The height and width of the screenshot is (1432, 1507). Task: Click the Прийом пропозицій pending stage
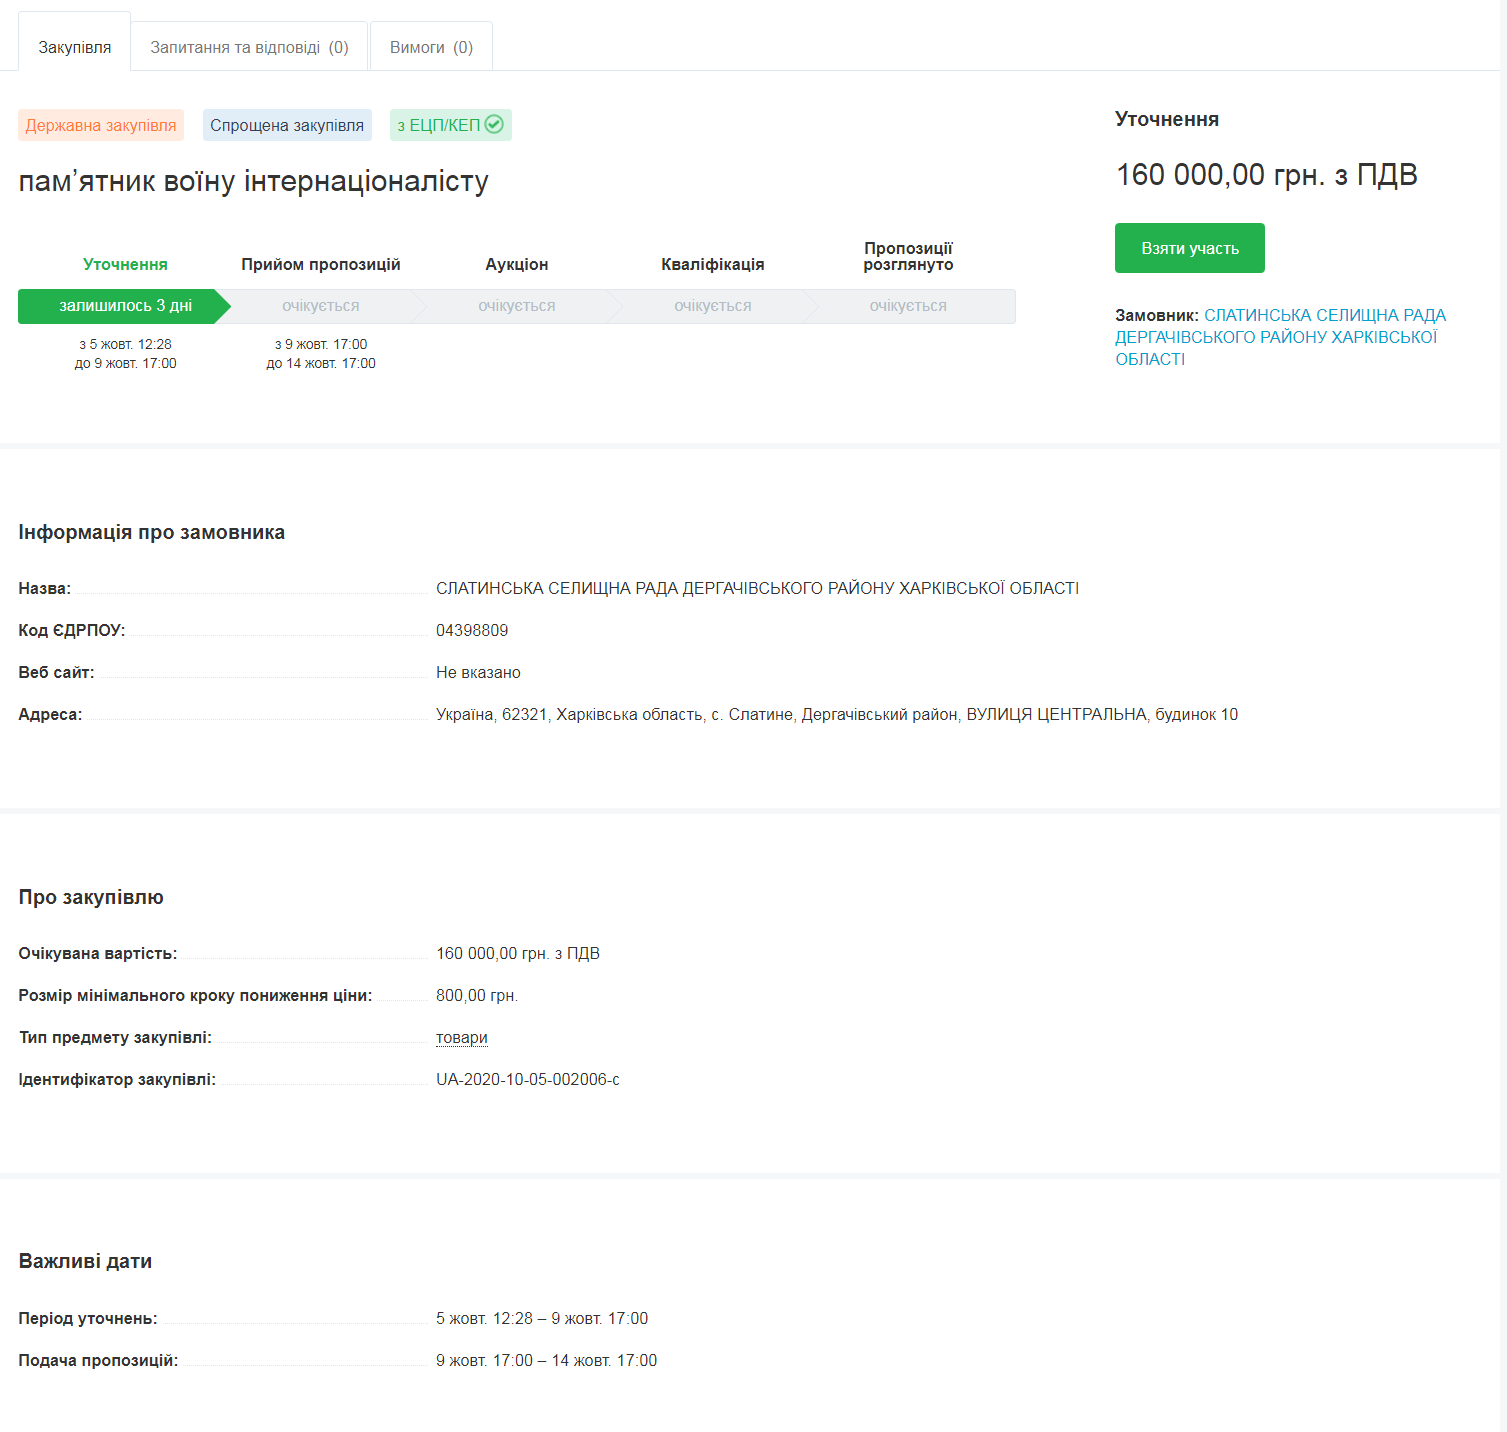pos(320,306)
